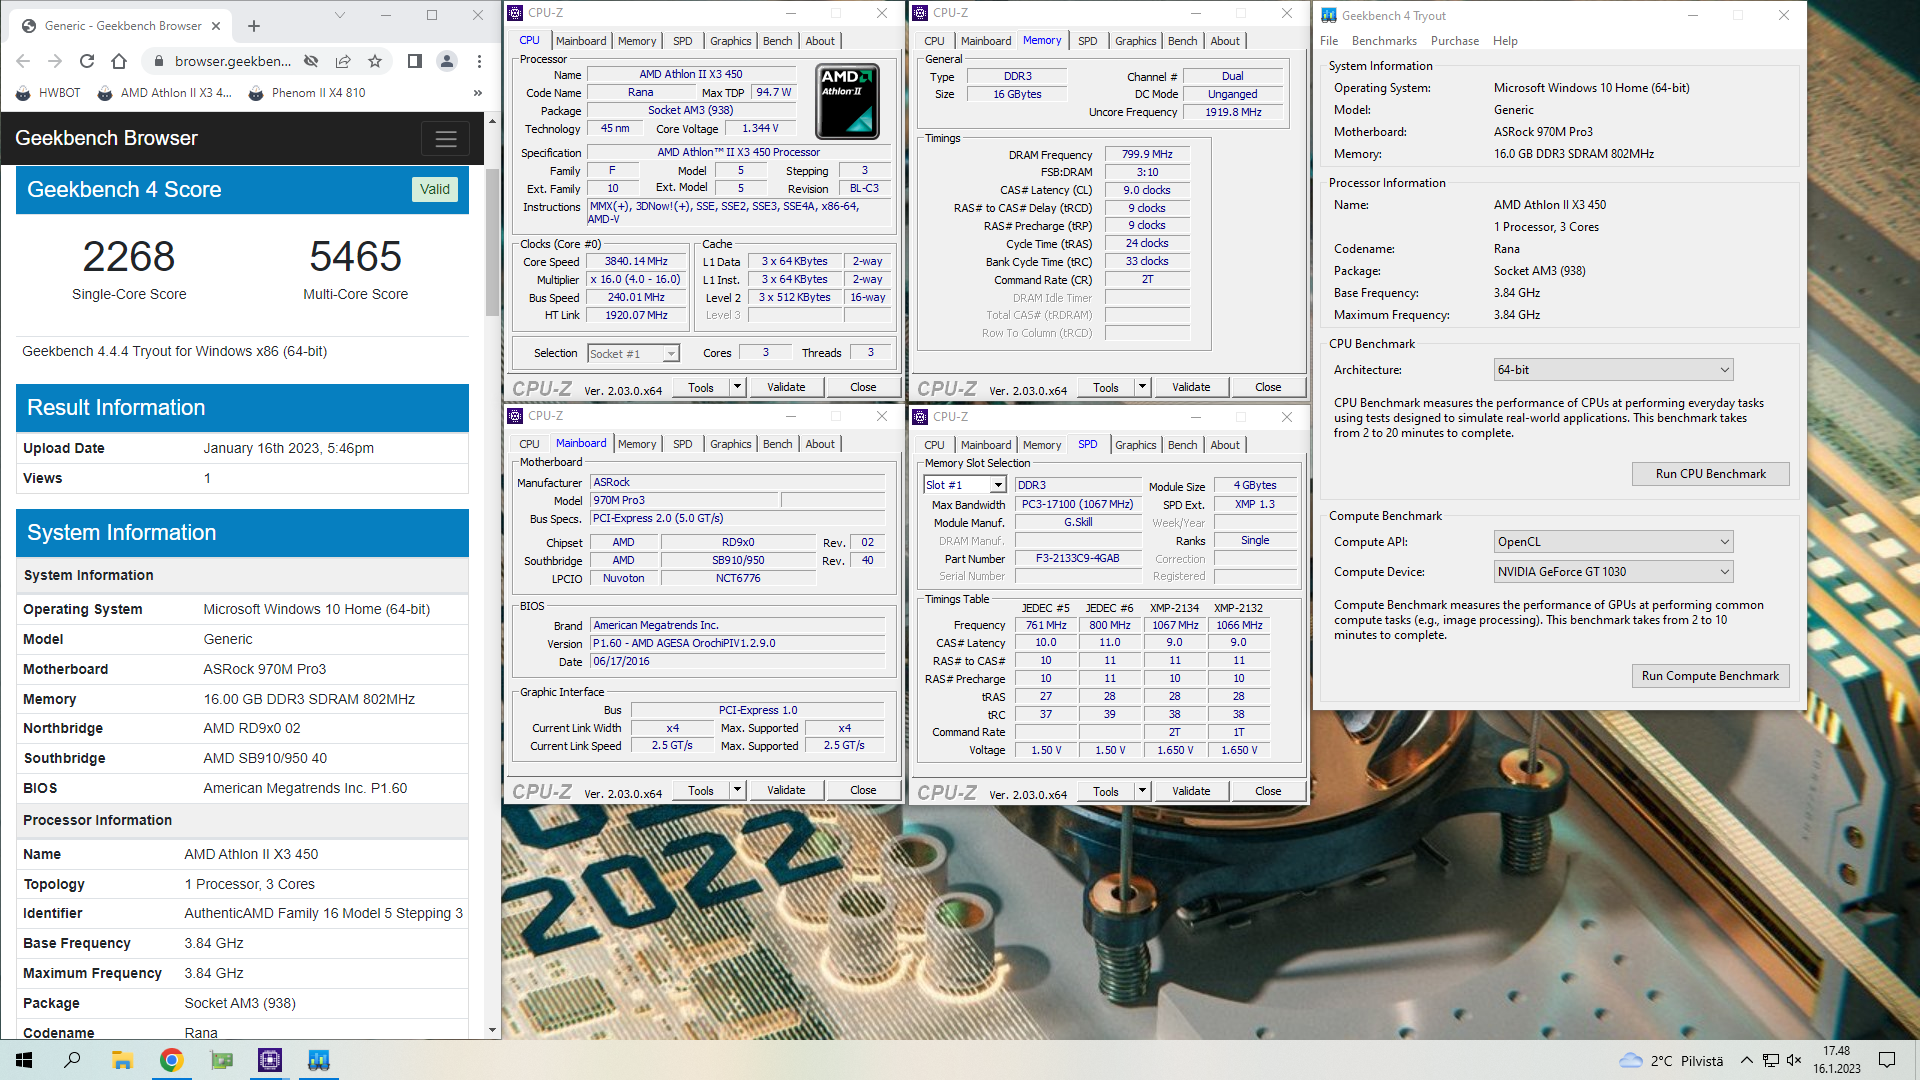The width and height of the screenshot is (1920, 1080).
Task: Open Memory tab in CPU-Z SPD window
Action: [x=1042, y=445]
